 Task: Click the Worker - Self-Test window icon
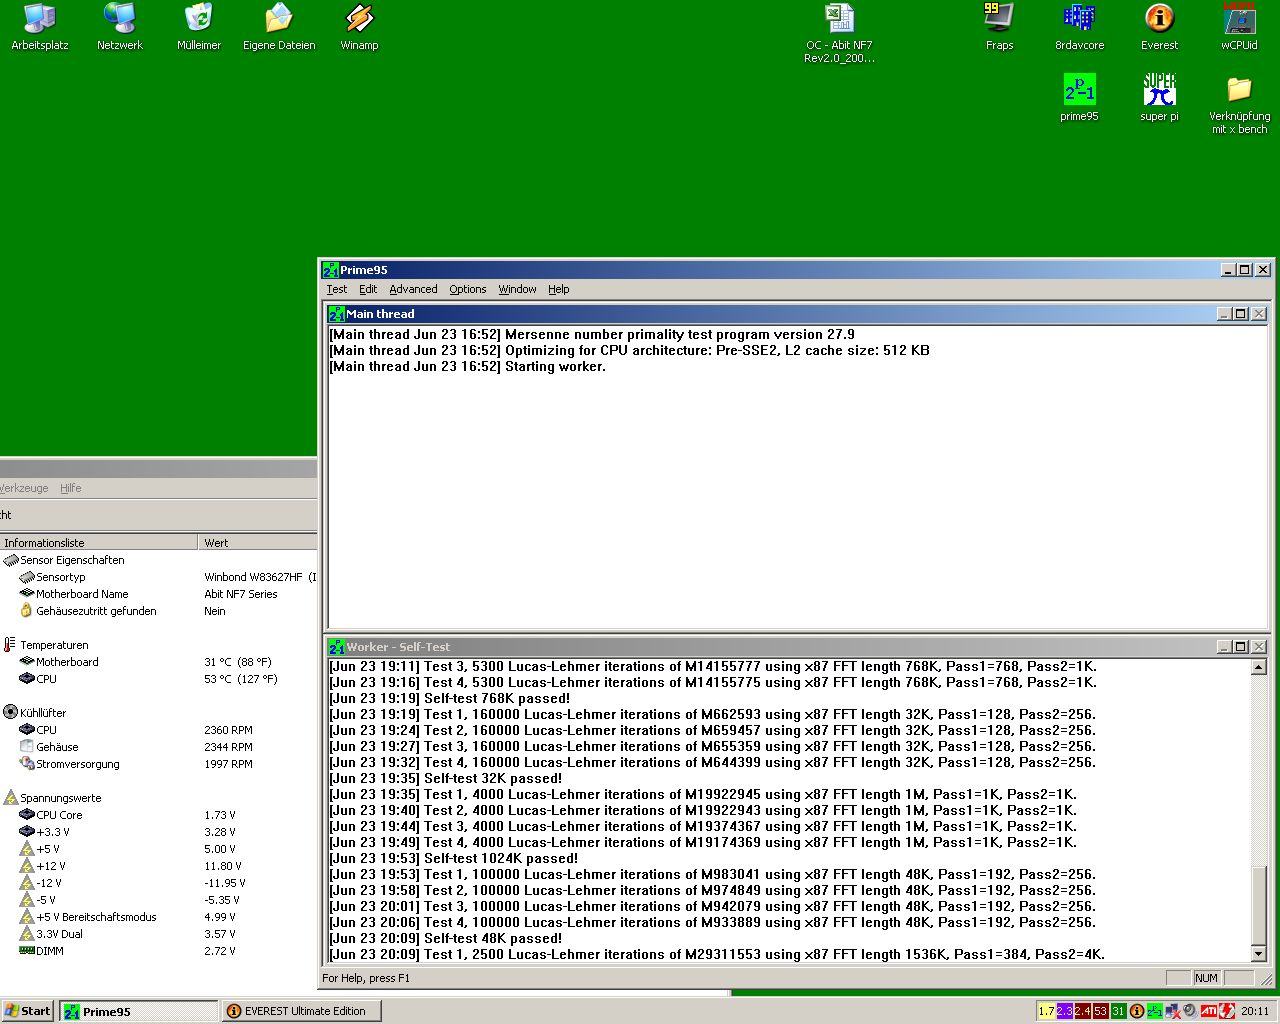pyautogui.click(x=337, y=647)
